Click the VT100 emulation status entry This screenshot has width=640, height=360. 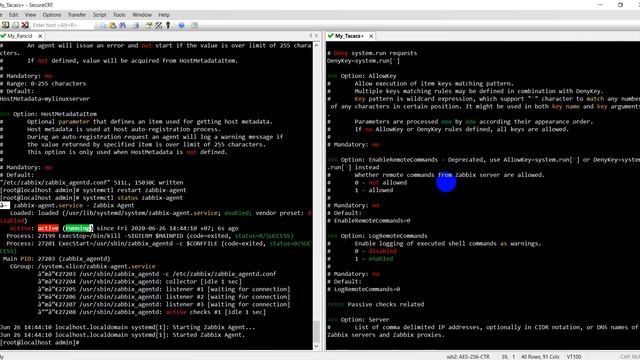(574, 356)
